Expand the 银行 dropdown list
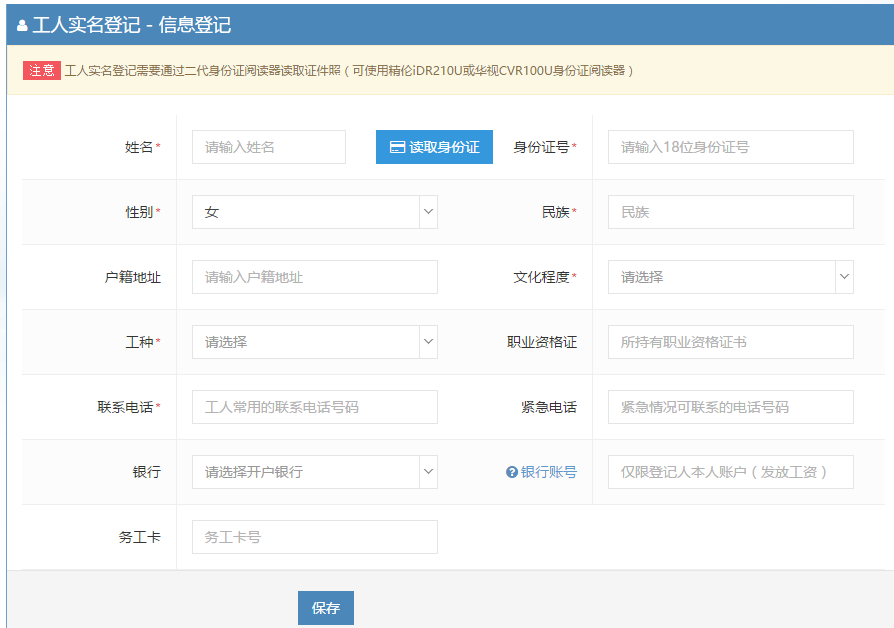Viewport: 894px width, 628px height. coord(314,472)
